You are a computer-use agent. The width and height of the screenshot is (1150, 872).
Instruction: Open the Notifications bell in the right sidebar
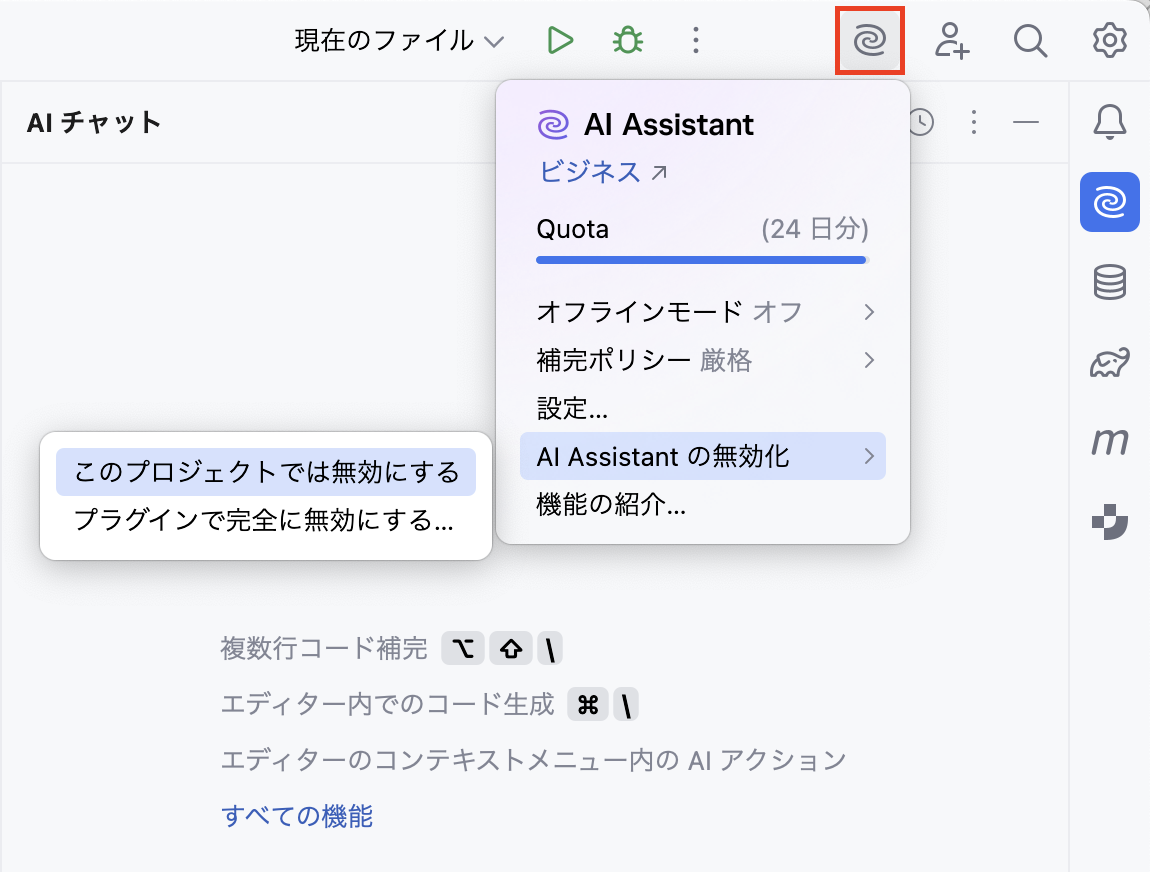click(1110, 122)
